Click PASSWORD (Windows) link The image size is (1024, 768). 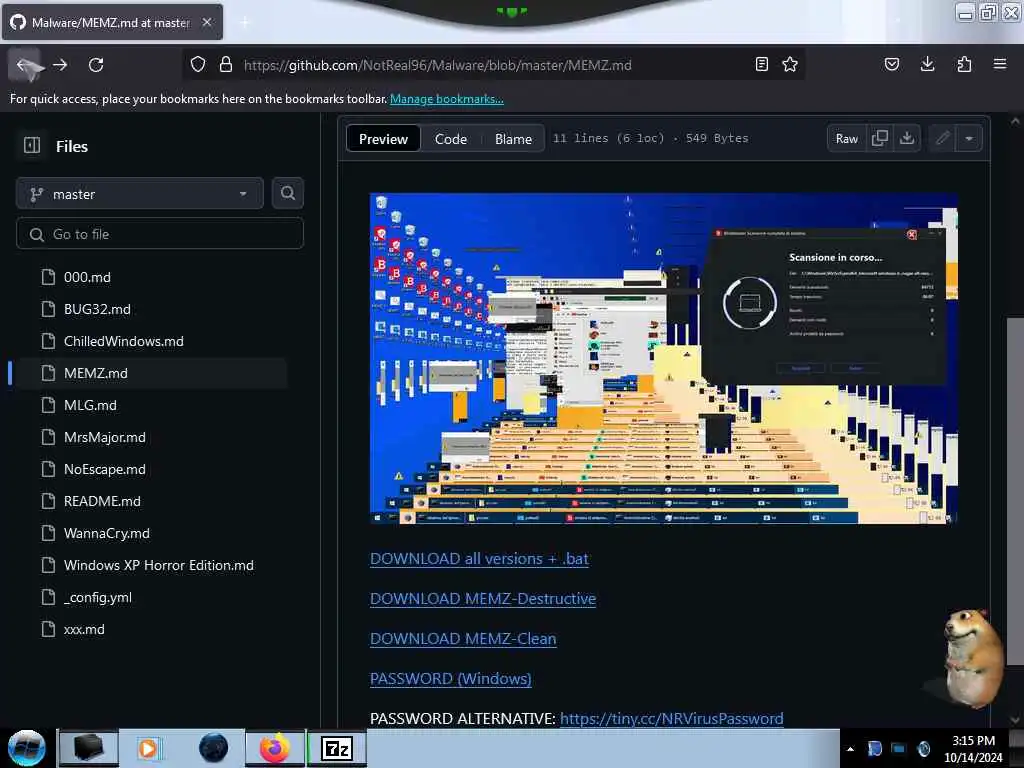point(451,679)
